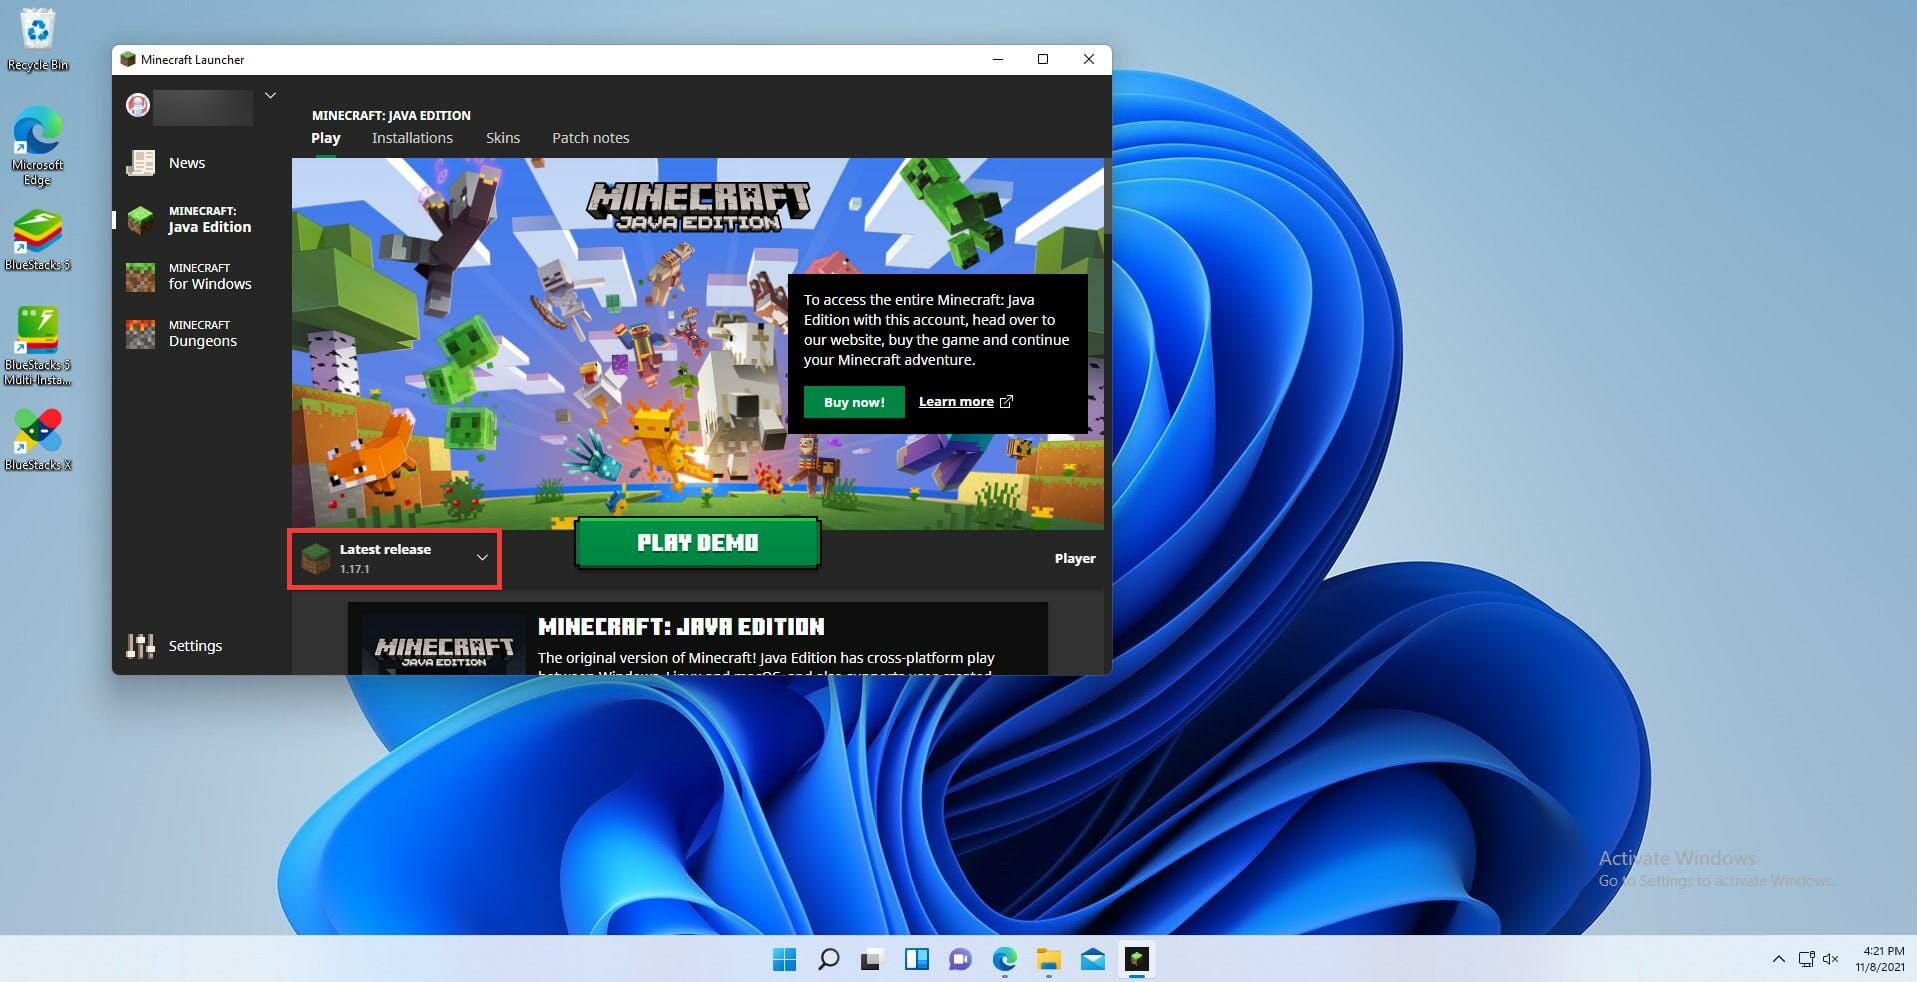Viewport: 1917px width, 982px height.
Task: Click Minecraft Launcher taskbar icon
Action: point(1136,960)
